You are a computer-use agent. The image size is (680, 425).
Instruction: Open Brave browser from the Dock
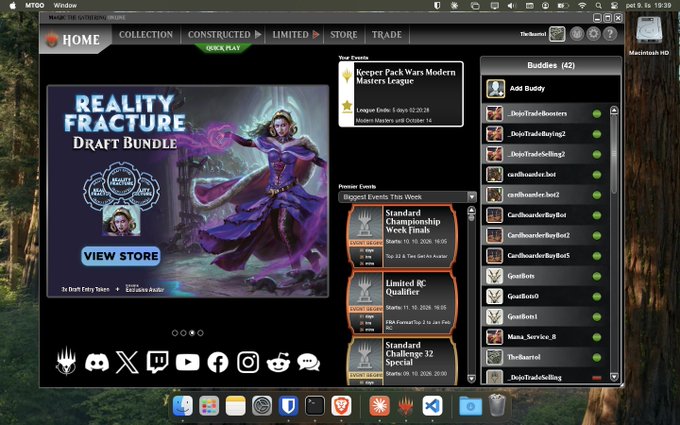341,406
